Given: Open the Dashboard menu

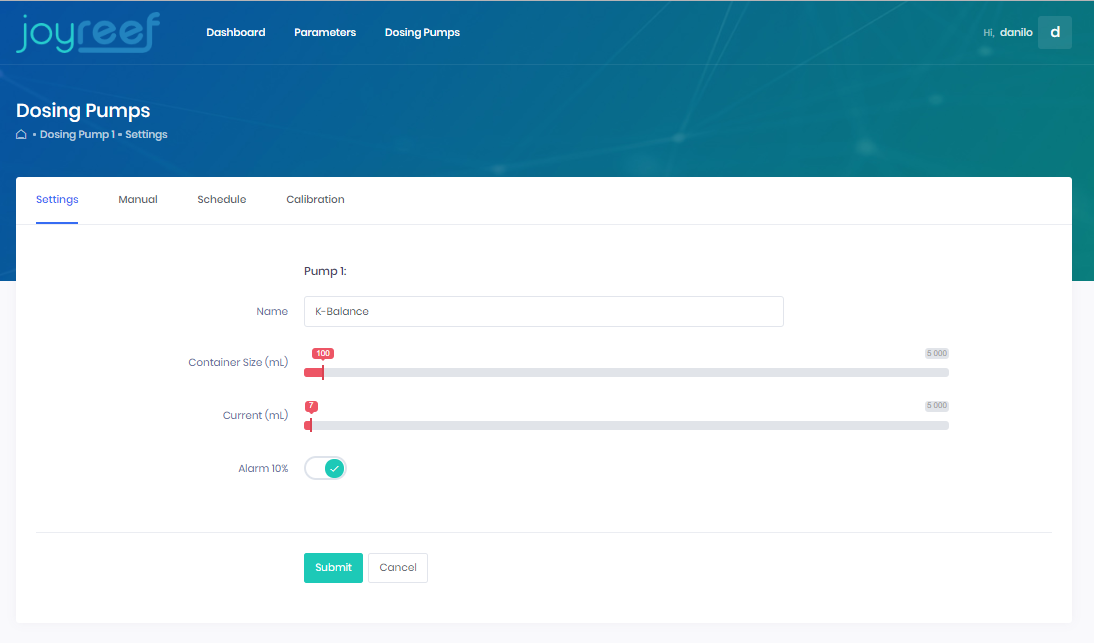Looking at the screenshot, I should click(x=236, y=32).
